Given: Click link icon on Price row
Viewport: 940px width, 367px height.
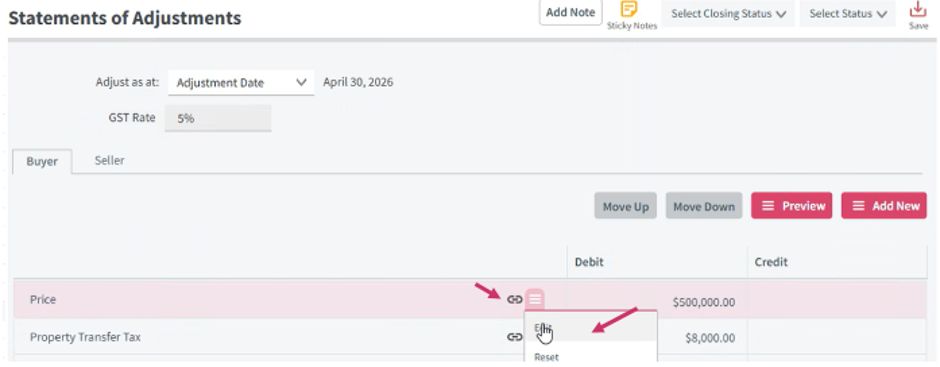Looking at the screenshot, I should (x=514, y=299).
